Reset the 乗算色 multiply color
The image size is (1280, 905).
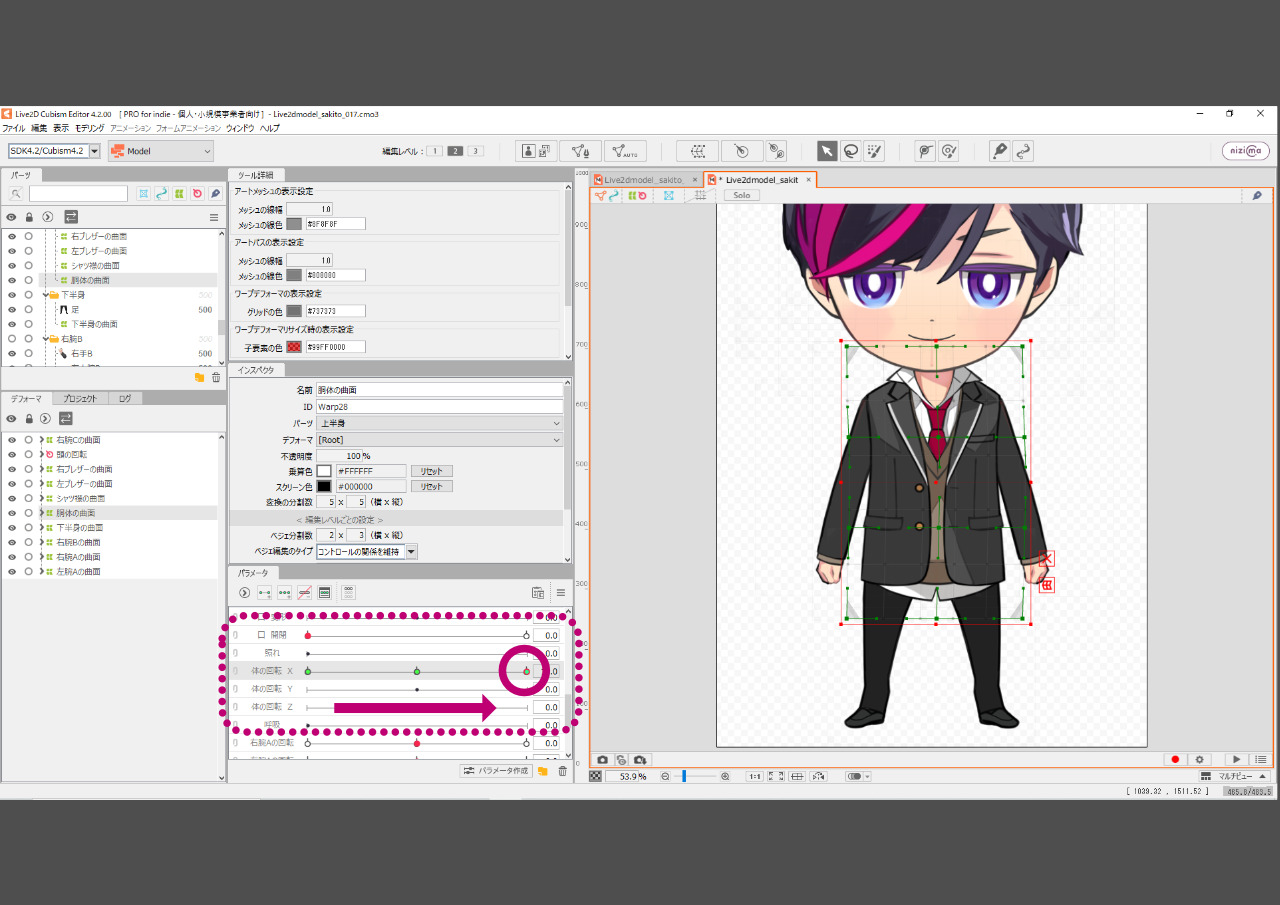point(432,471)
